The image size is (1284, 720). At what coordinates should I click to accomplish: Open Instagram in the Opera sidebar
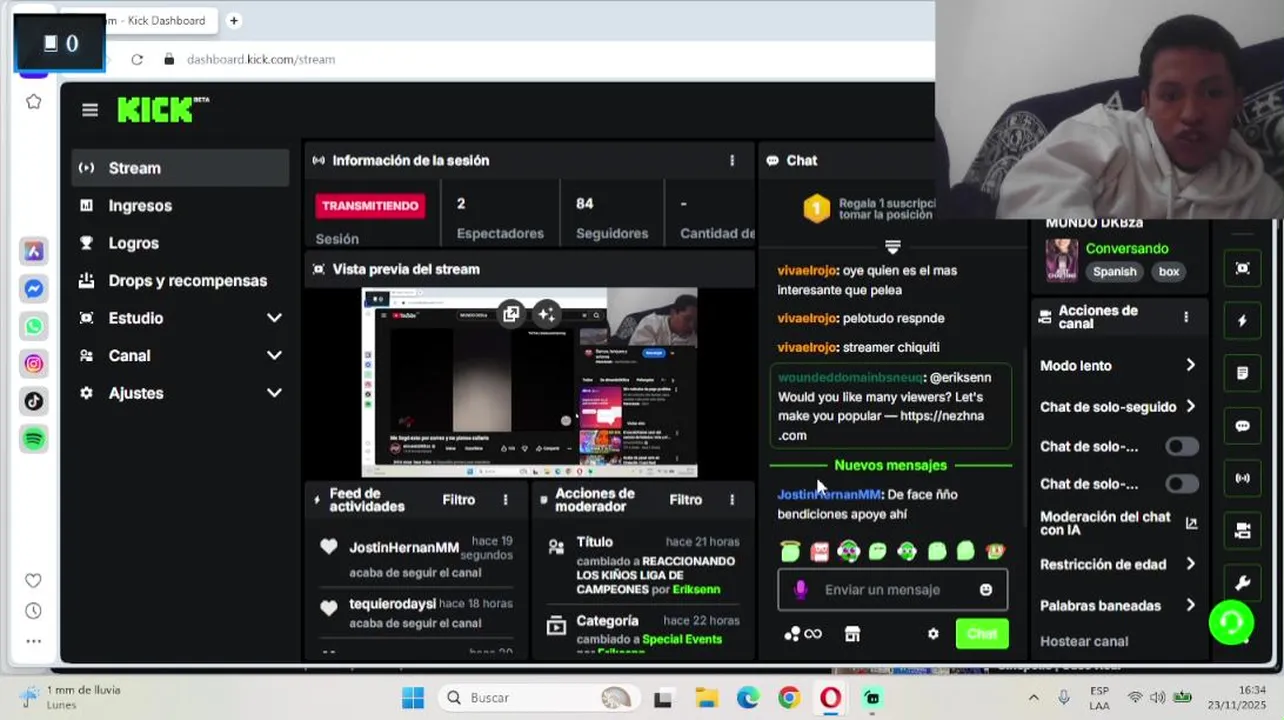point(34,364)
